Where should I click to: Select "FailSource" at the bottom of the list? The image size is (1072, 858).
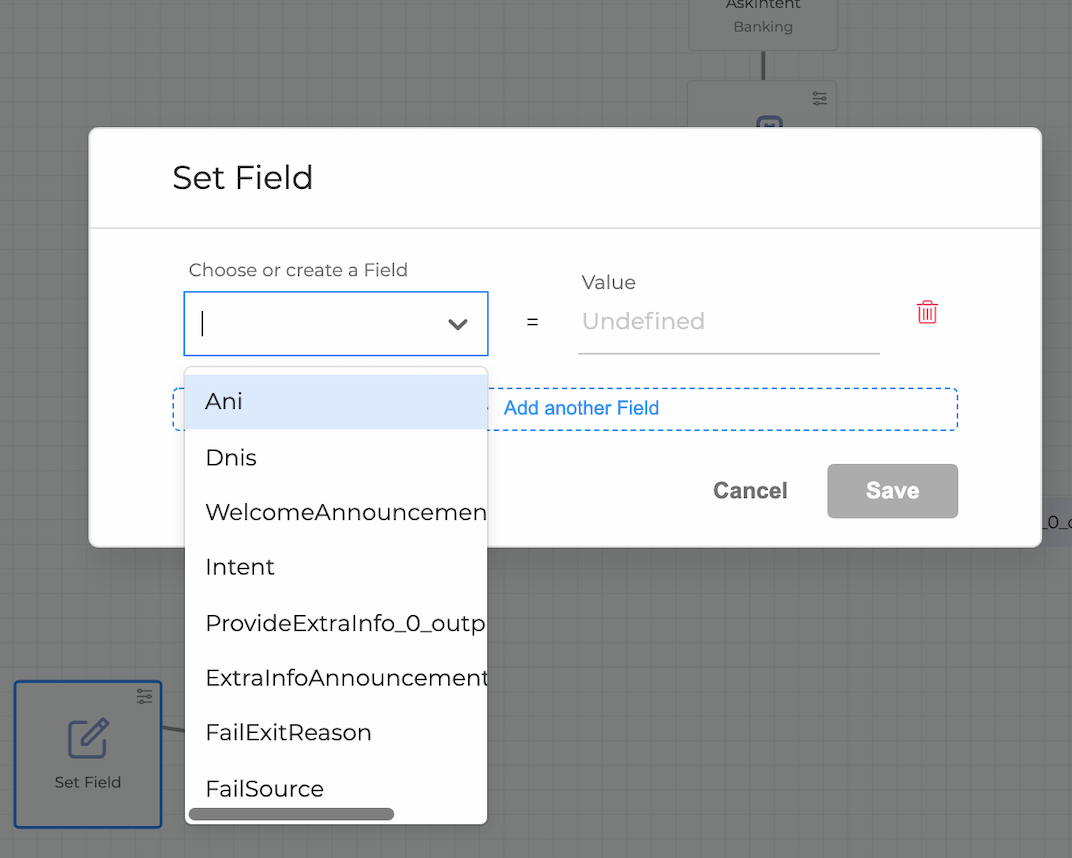coord(264,788)
